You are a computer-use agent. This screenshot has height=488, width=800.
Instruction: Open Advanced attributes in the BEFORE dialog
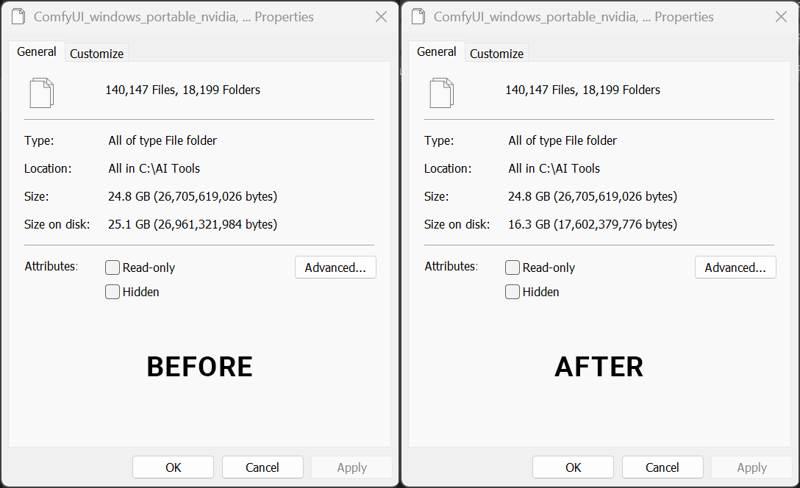point(335,267)
